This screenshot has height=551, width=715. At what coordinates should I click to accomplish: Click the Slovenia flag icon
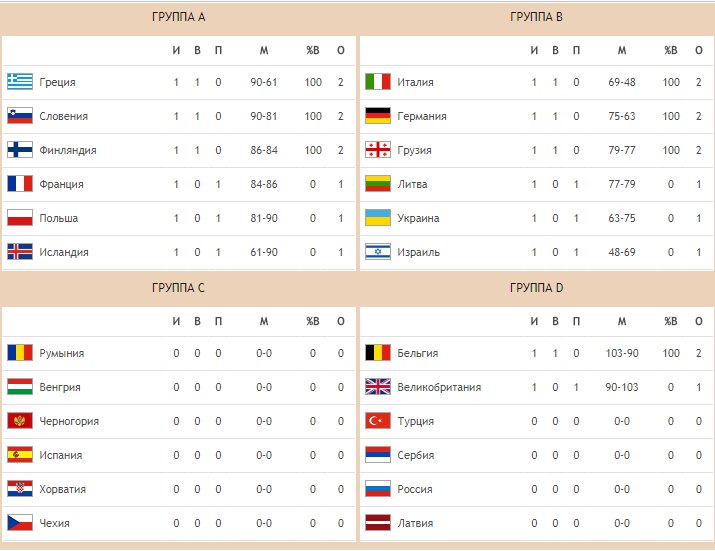pyautogui.click(x=20, y=116)
